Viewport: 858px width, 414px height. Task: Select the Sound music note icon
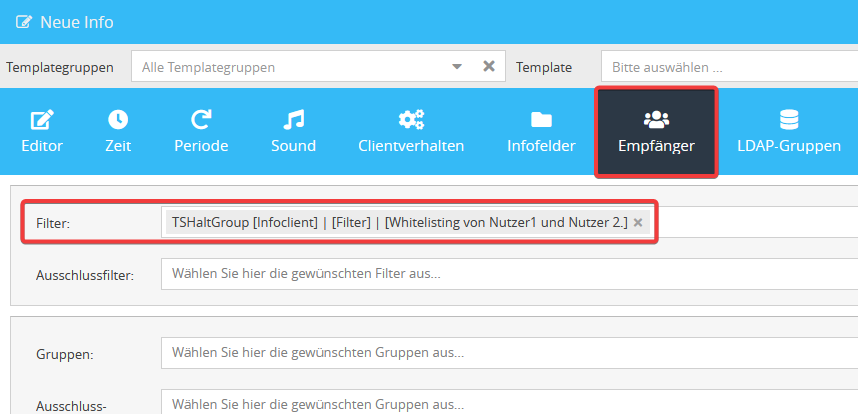tap(293, 120)
